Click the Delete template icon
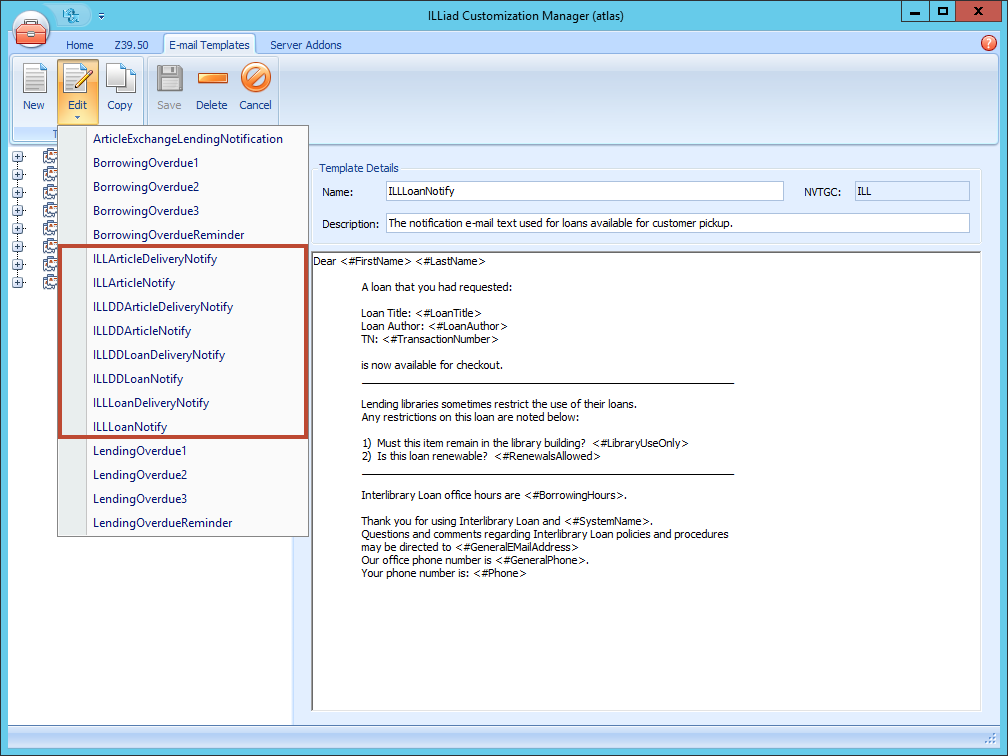Viewport: 1008px width, 756px height. (211, 86)
